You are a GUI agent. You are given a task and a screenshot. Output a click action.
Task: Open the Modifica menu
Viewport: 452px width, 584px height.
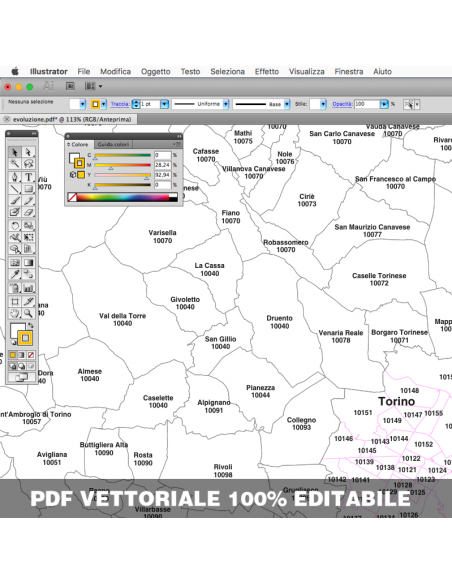[x=115, y=72]
